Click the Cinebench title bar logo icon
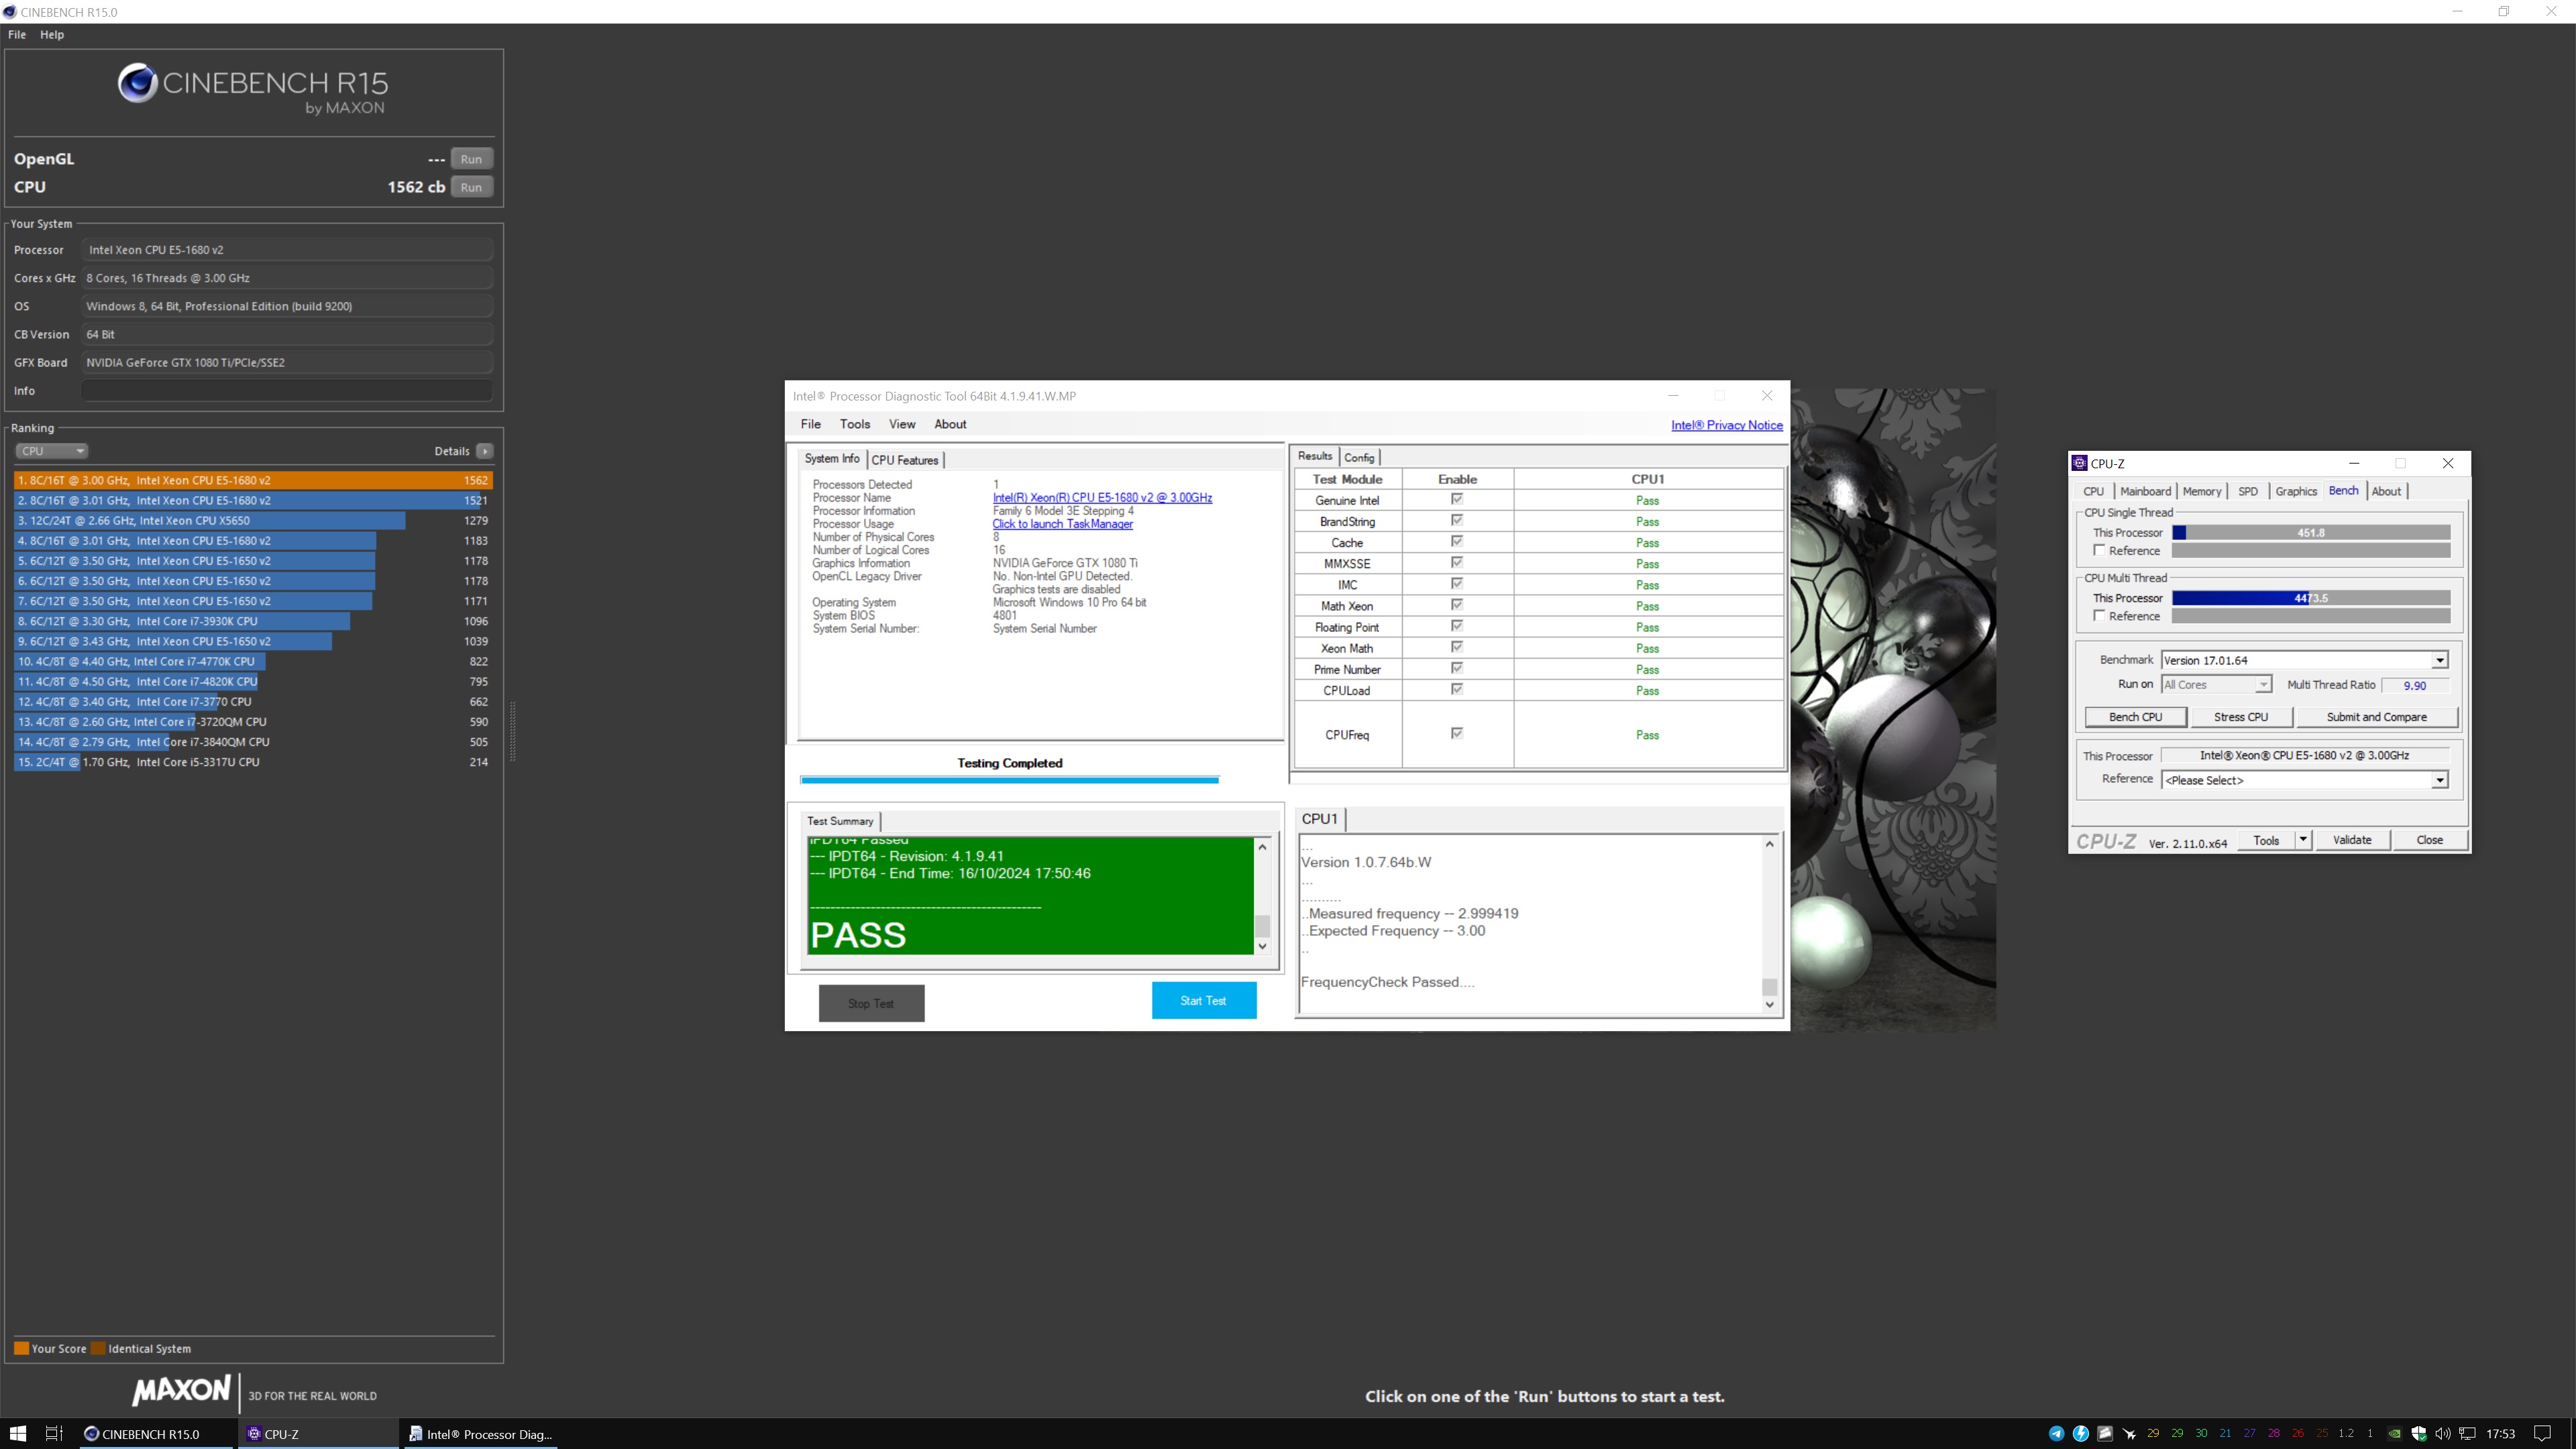This screenshot has width=2576, height=1449. [x=10, y=12]
